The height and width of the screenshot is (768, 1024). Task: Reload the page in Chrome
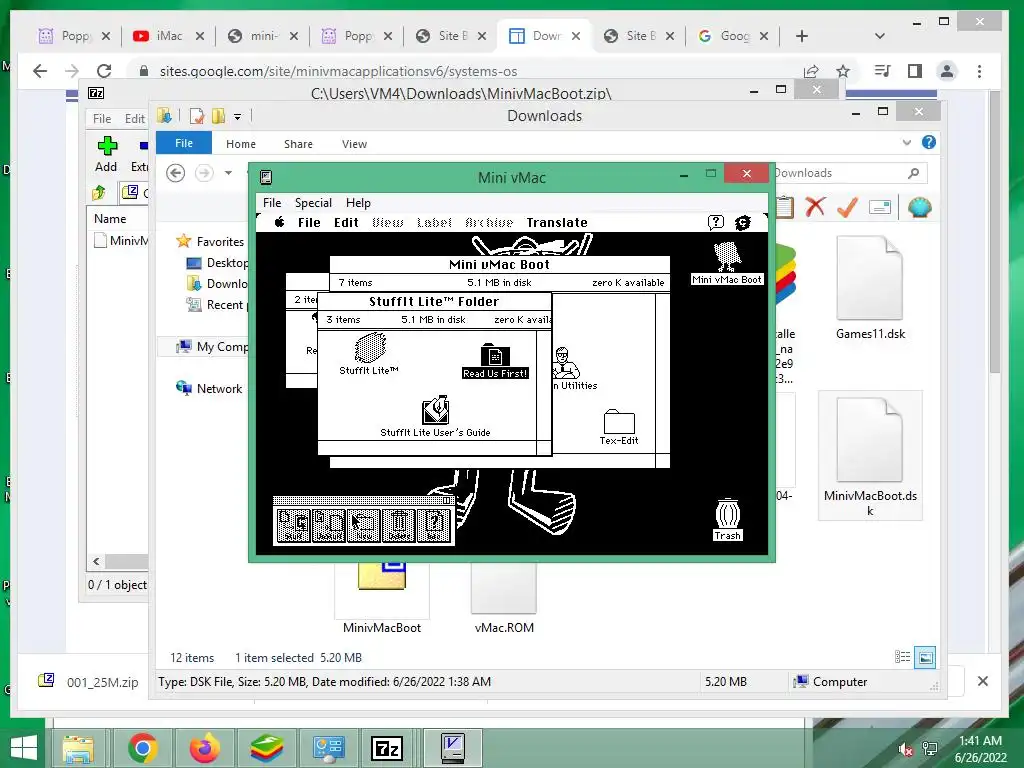[x=104, y=71]
